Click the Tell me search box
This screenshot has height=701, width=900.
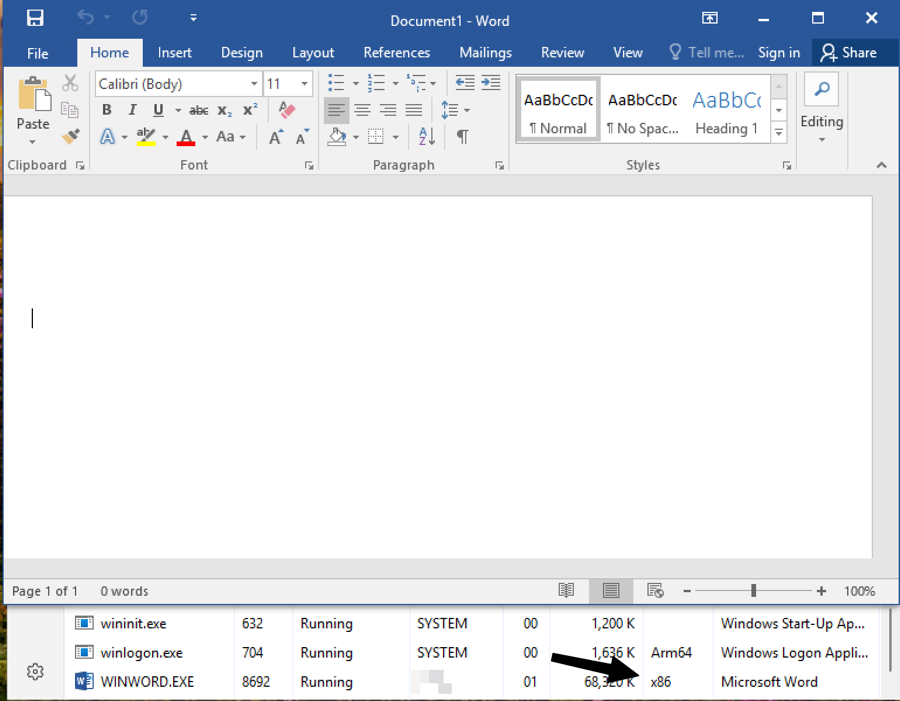[707, 53]
